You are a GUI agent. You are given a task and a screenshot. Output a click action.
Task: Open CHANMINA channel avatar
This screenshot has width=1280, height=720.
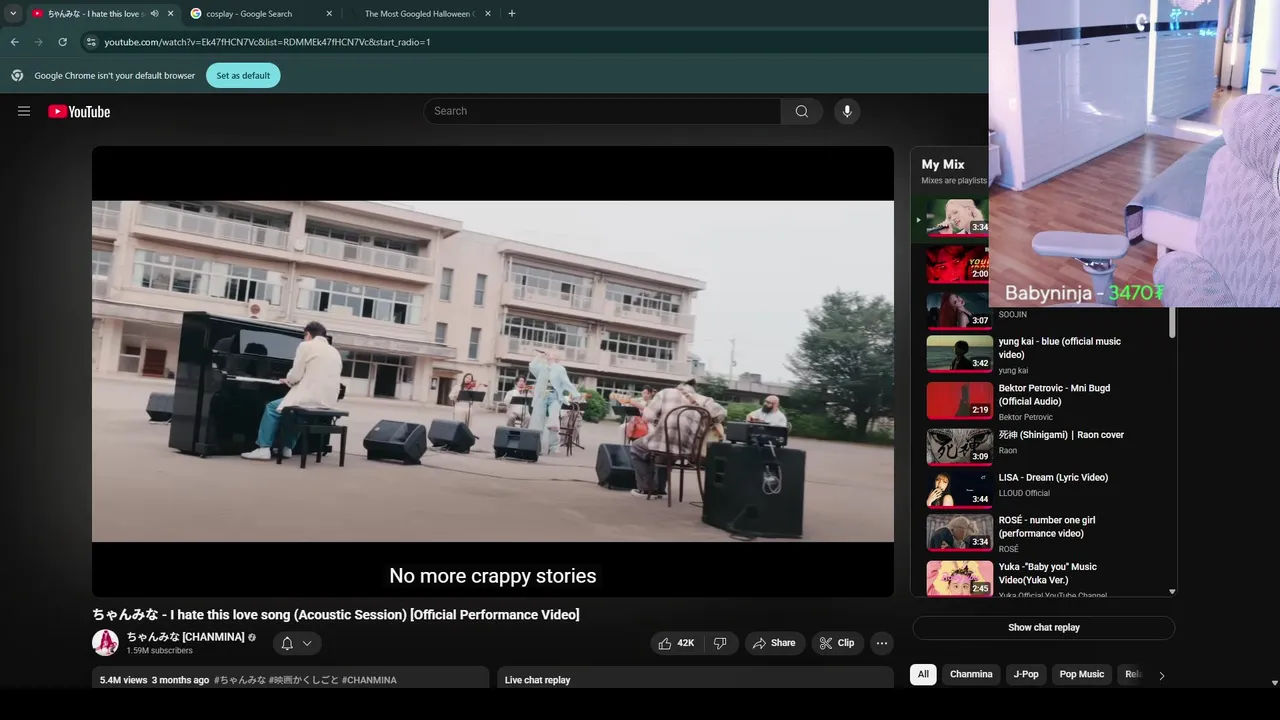pyautogui.click(x=105, y=643)
